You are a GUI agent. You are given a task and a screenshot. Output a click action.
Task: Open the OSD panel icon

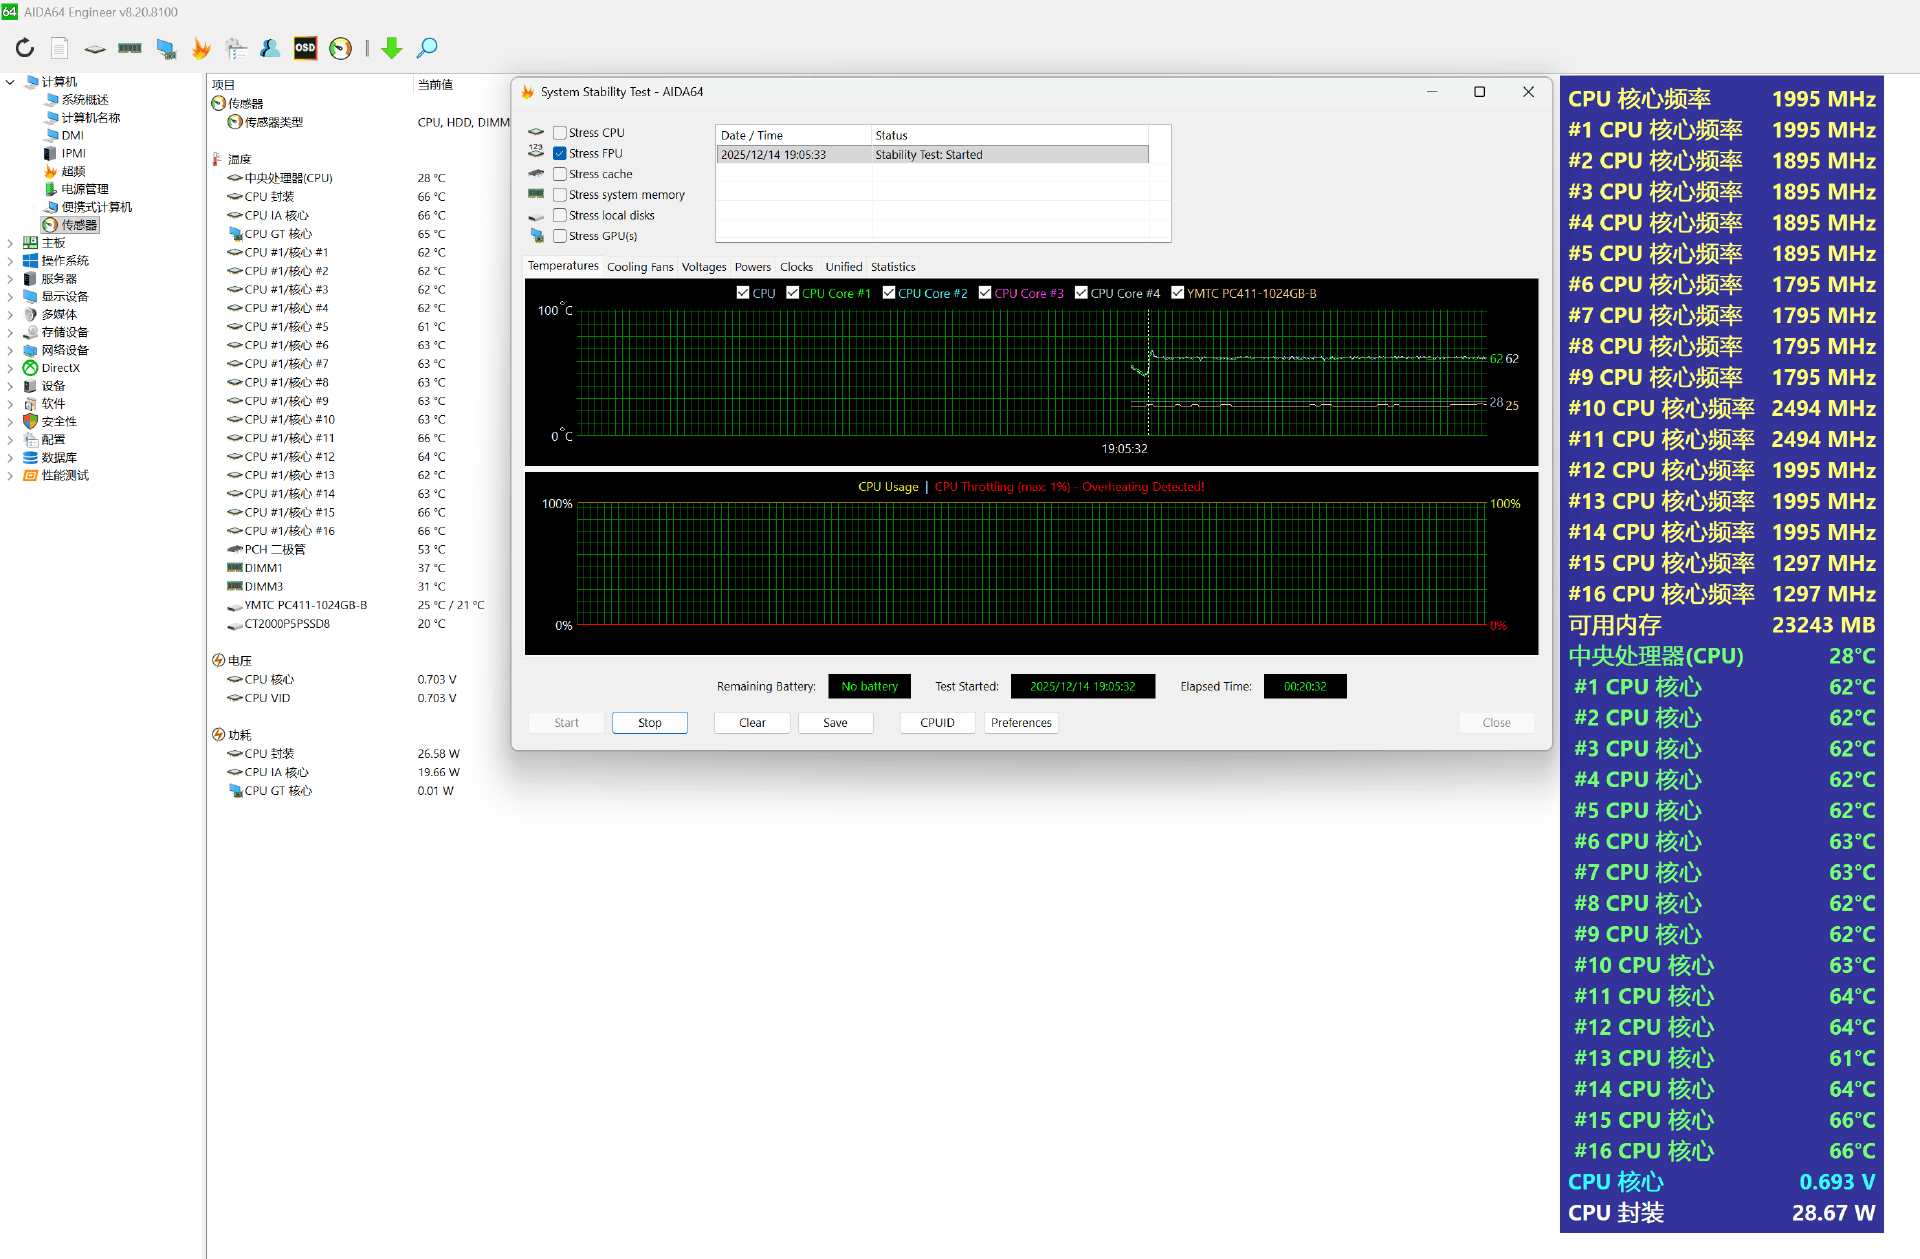pyautogui.click(x=305, y=48)
